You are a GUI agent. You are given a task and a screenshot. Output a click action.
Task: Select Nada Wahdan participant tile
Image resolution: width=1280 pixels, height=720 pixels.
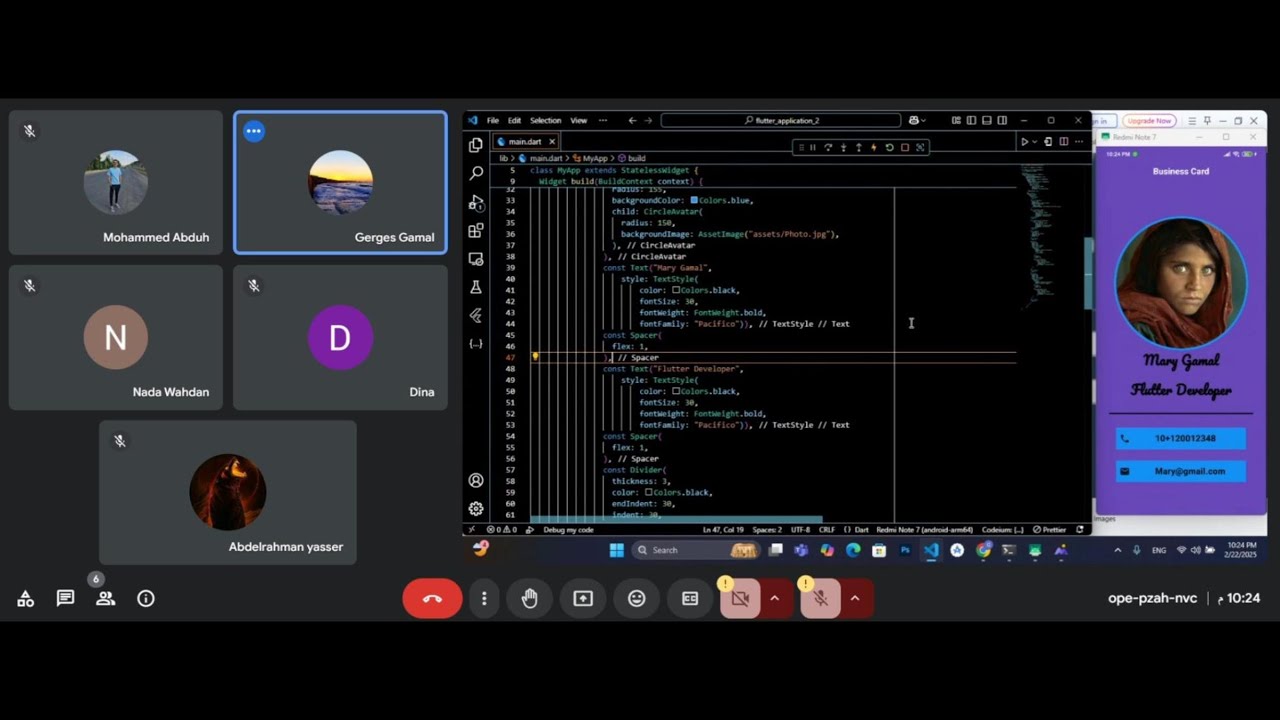tap(116, 337)
